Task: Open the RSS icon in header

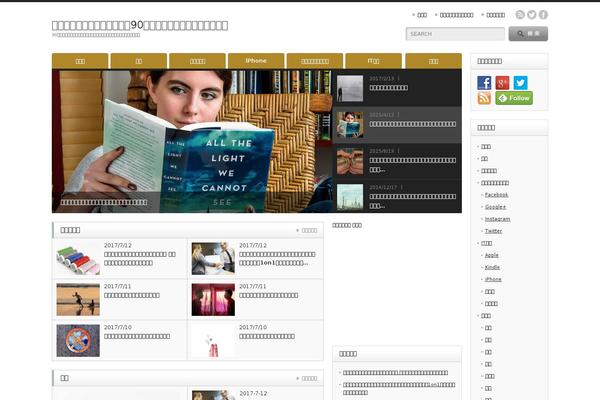Action: tap(520, 15)
